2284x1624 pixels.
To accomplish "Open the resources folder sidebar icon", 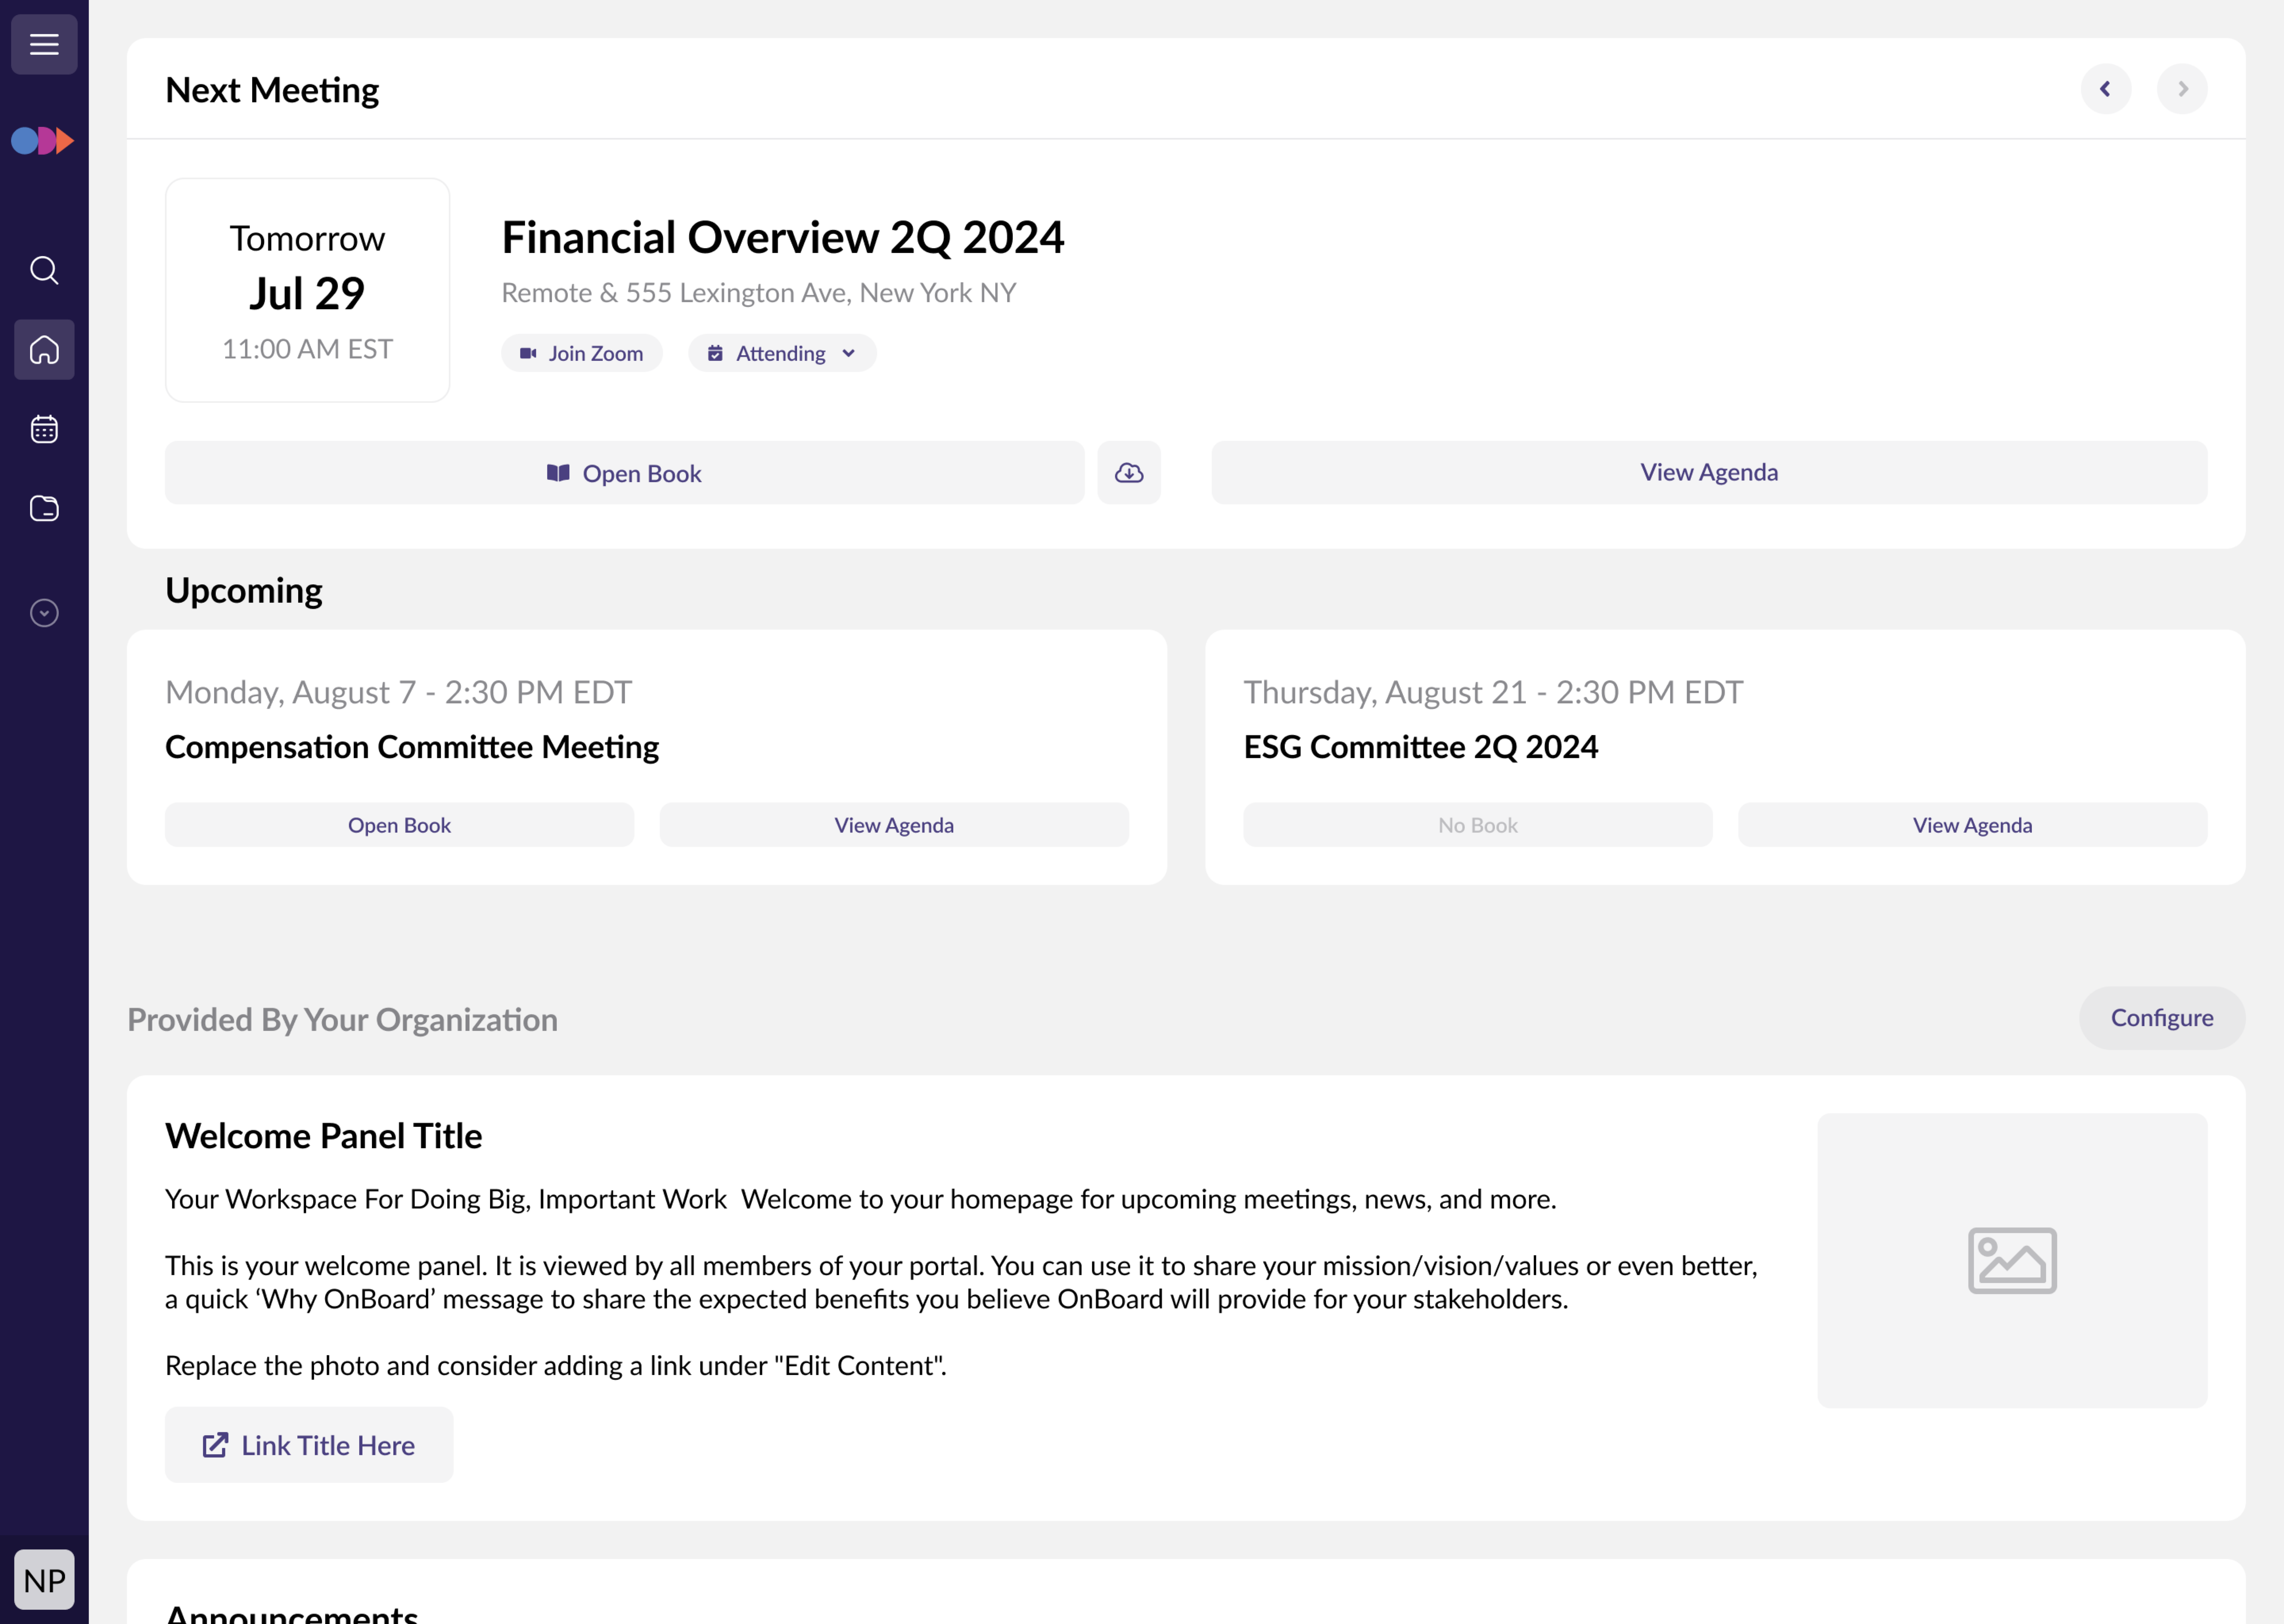I will (44, 509).
